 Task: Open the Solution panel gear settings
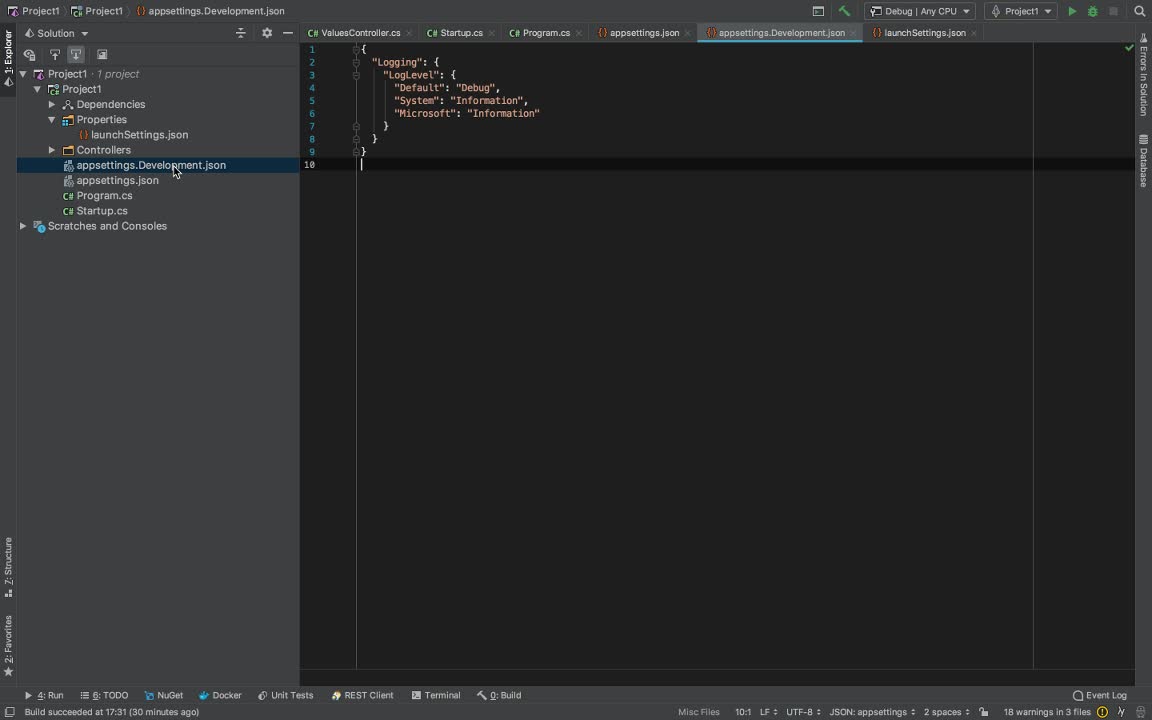267,33
